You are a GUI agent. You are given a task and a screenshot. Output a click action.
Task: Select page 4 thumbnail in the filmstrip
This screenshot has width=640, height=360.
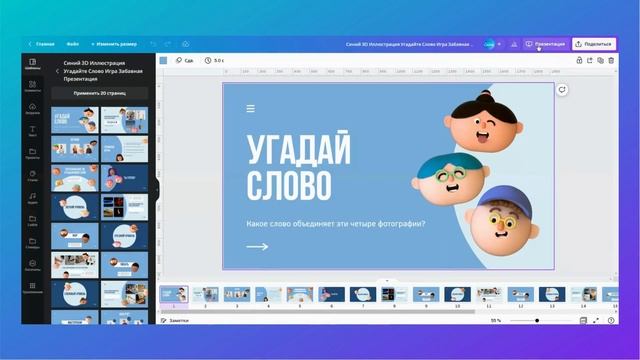point(268,294)
